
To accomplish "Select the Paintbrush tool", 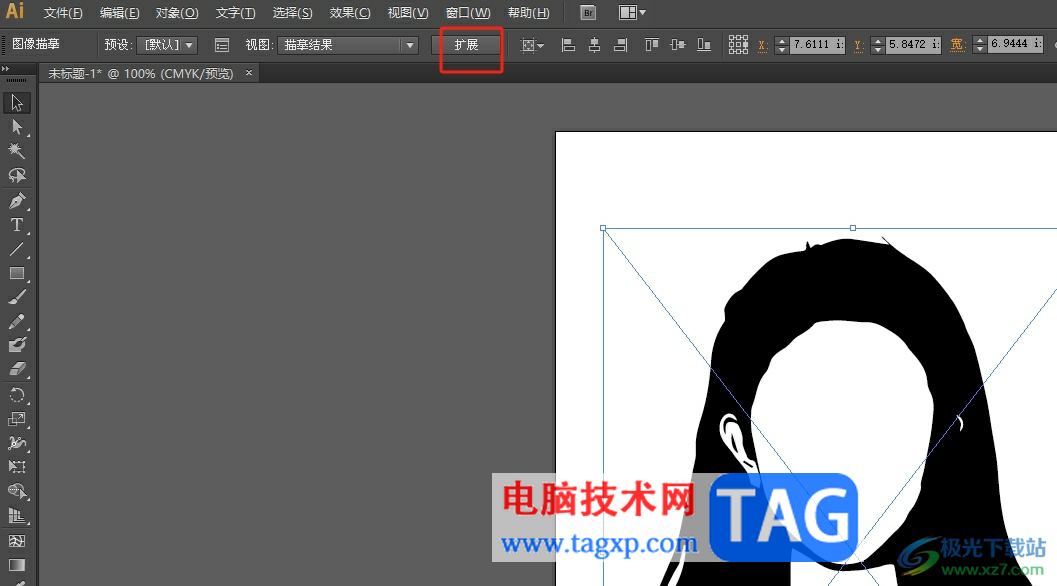I will [x=17, y=297].
